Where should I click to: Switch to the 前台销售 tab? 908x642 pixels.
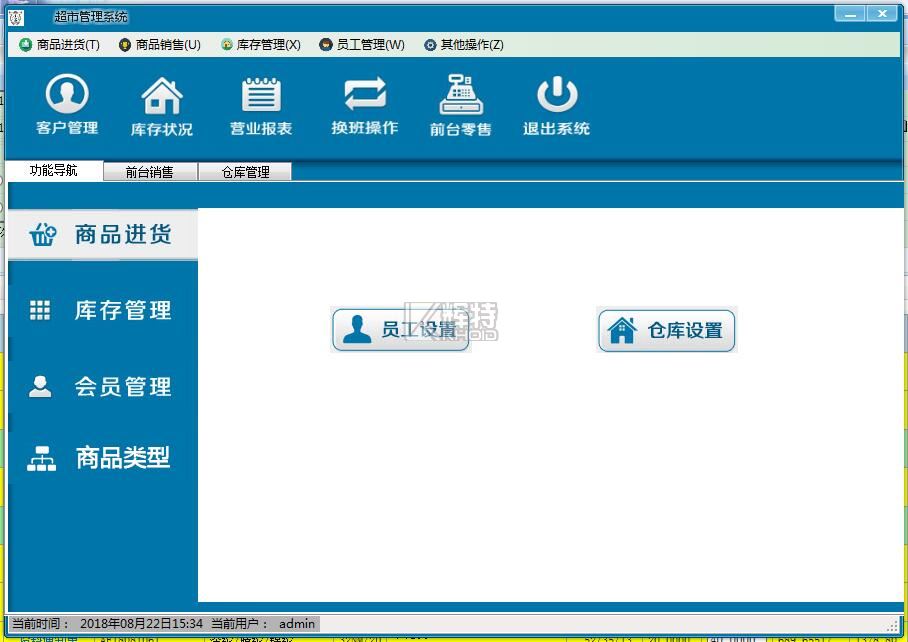[150, 172]
